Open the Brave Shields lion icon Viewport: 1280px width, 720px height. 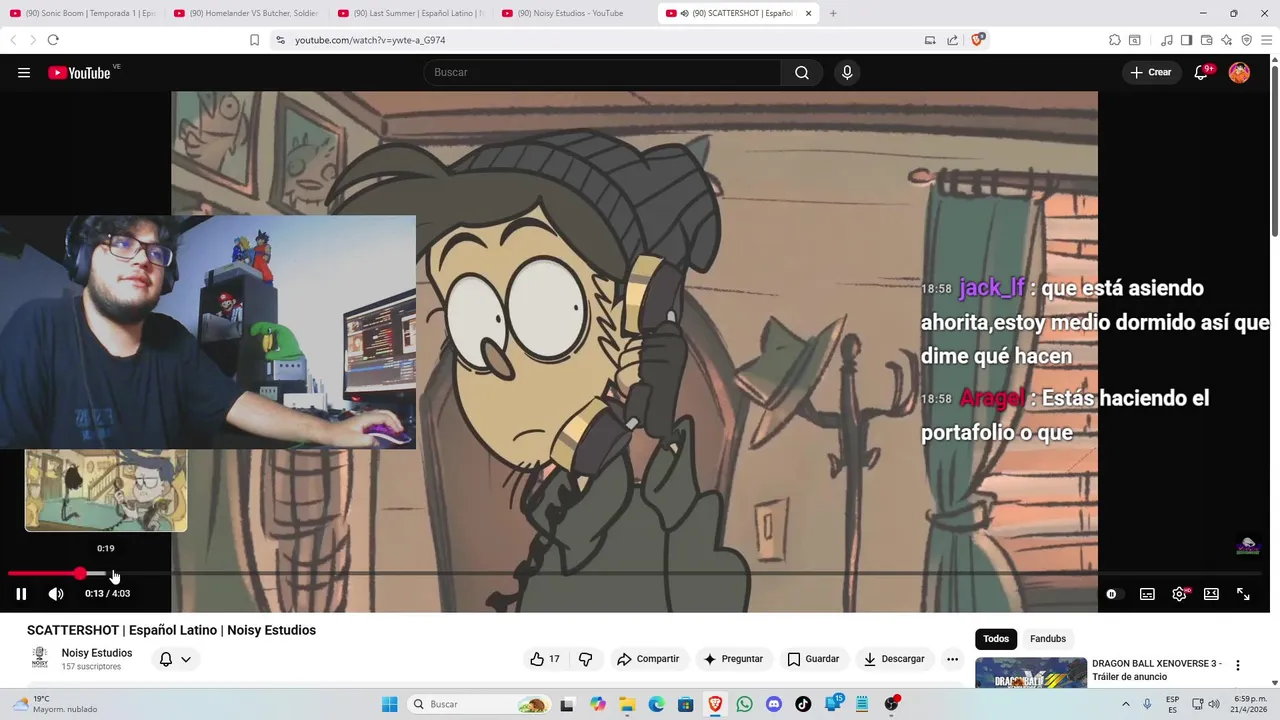click(x=978, y=40)
